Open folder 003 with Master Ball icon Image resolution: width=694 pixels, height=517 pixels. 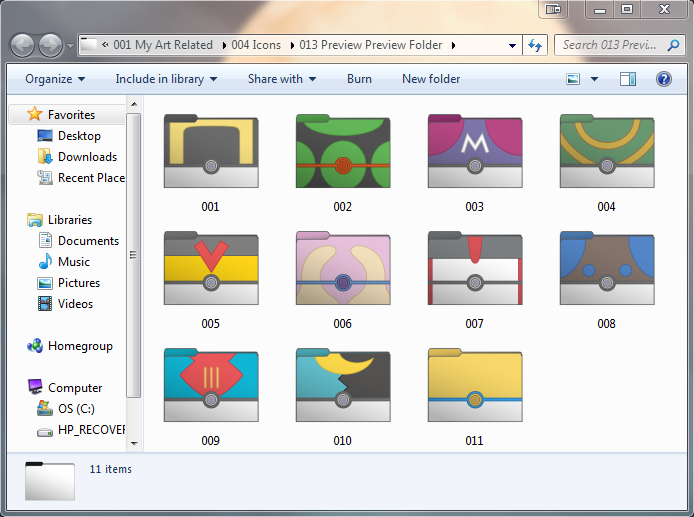(x=475, y=151)
